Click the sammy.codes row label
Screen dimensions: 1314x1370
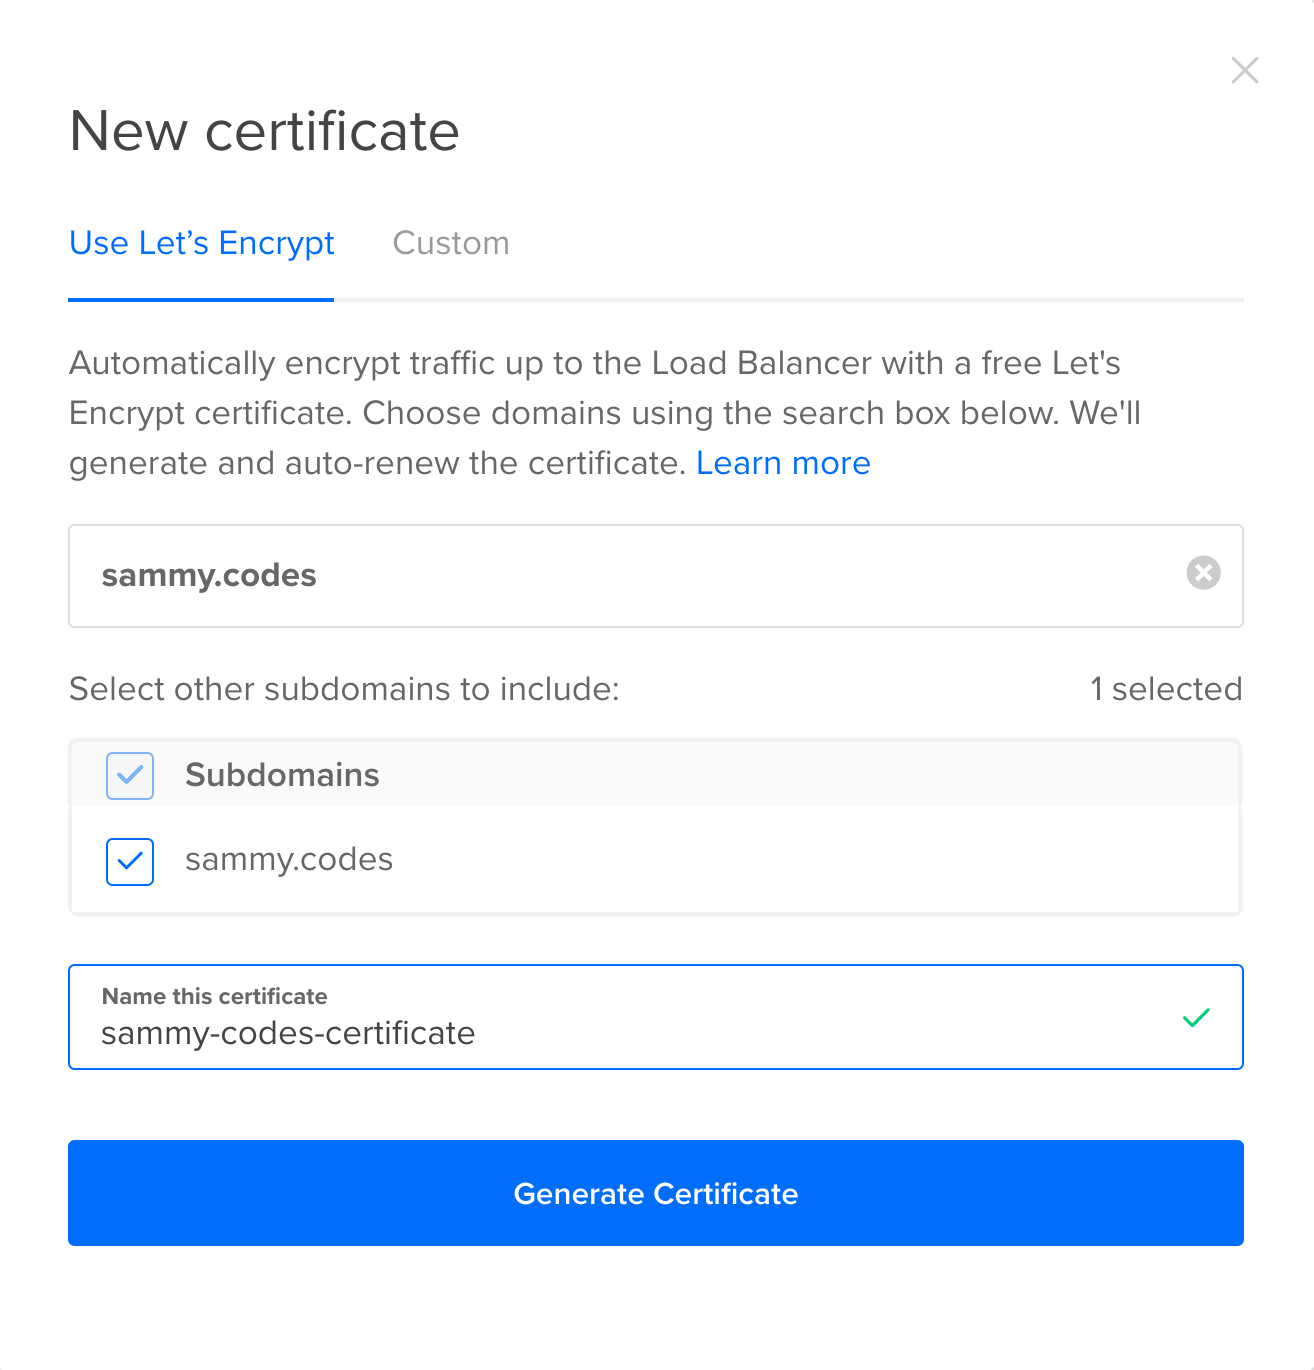pyautogui.click(x=289, y=860)
